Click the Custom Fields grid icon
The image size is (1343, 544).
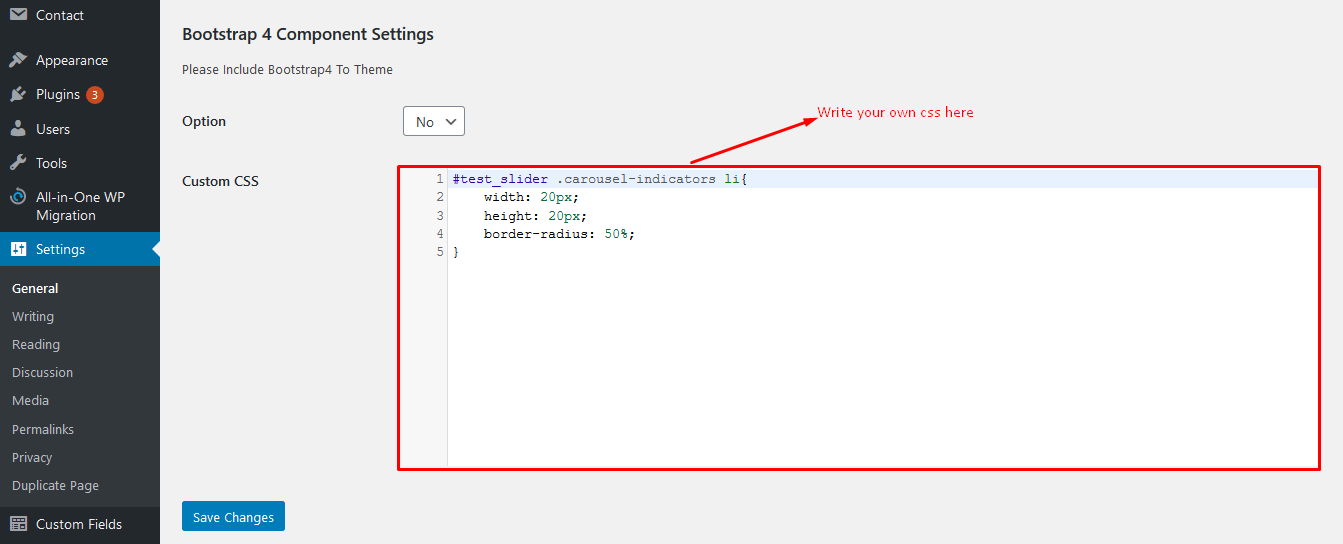point(18,524)
